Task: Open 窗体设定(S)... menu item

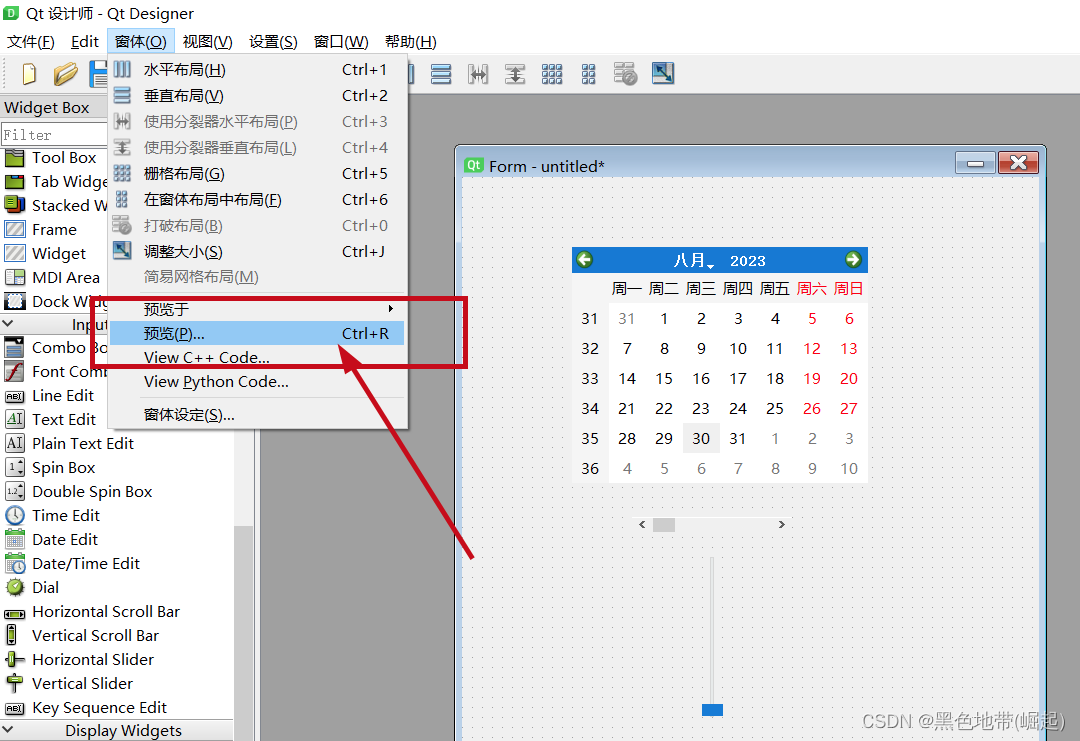Action: 257,415
